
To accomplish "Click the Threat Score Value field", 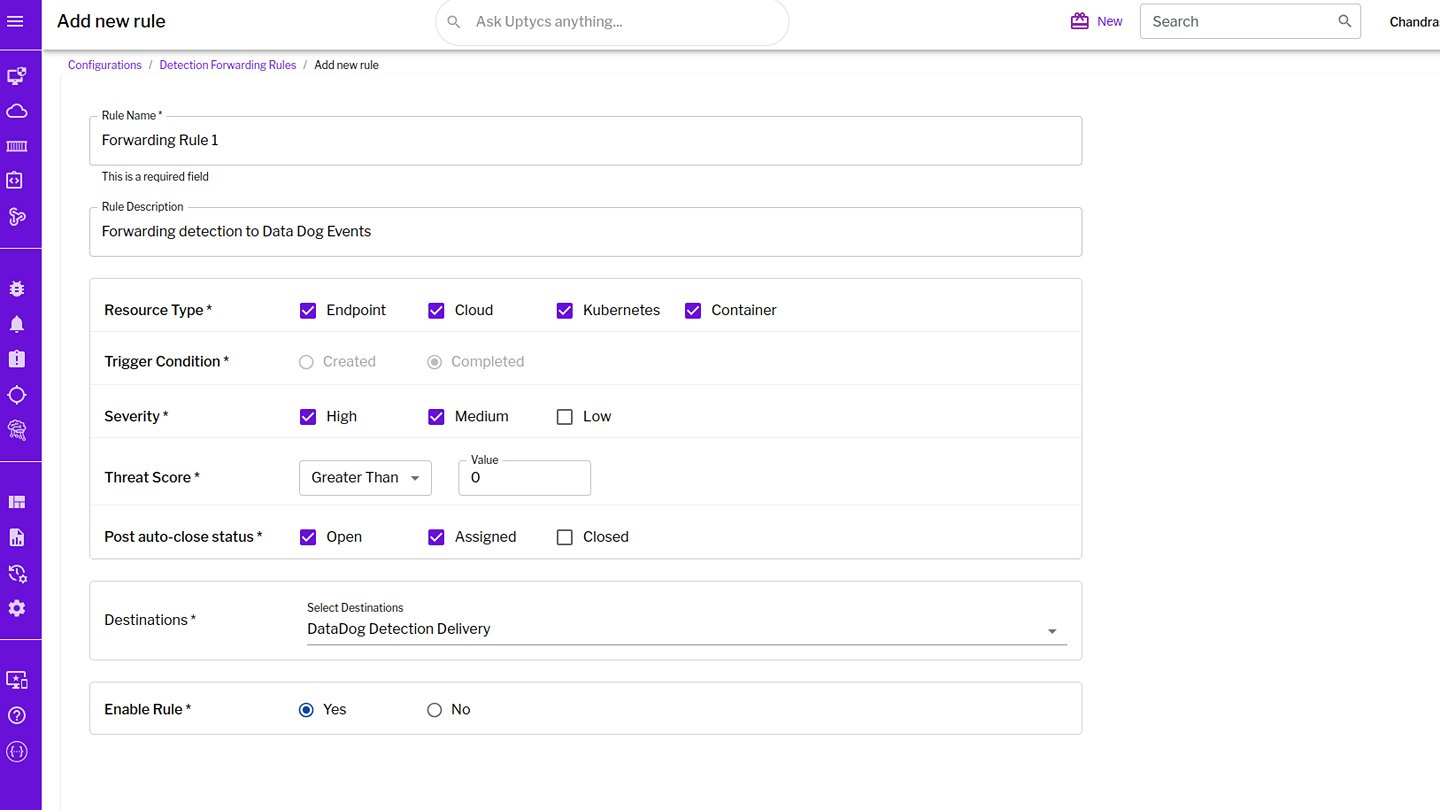I will coord(525,478).
